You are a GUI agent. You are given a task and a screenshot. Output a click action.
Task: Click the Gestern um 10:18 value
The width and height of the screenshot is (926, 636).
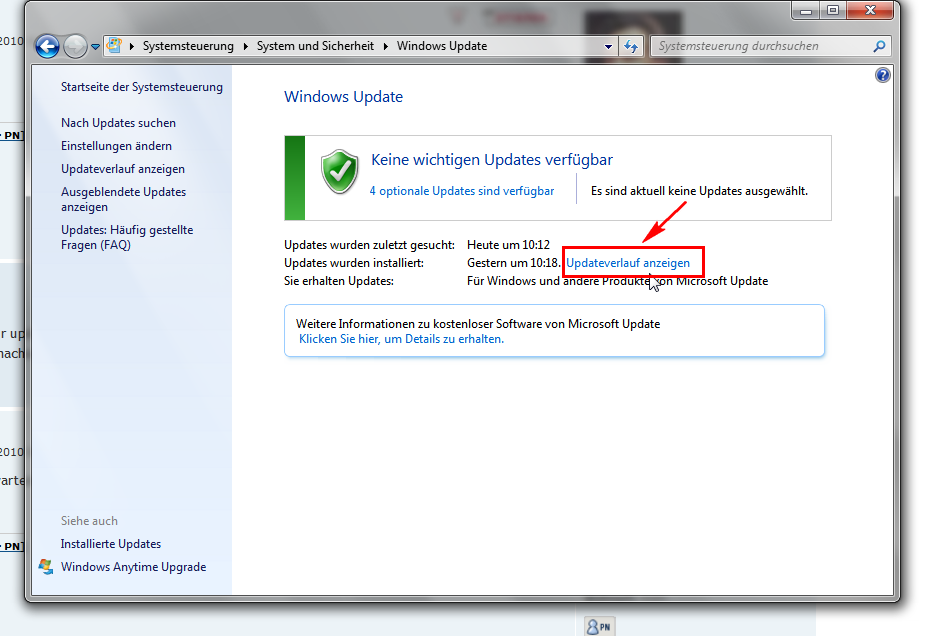click(513, 263)
